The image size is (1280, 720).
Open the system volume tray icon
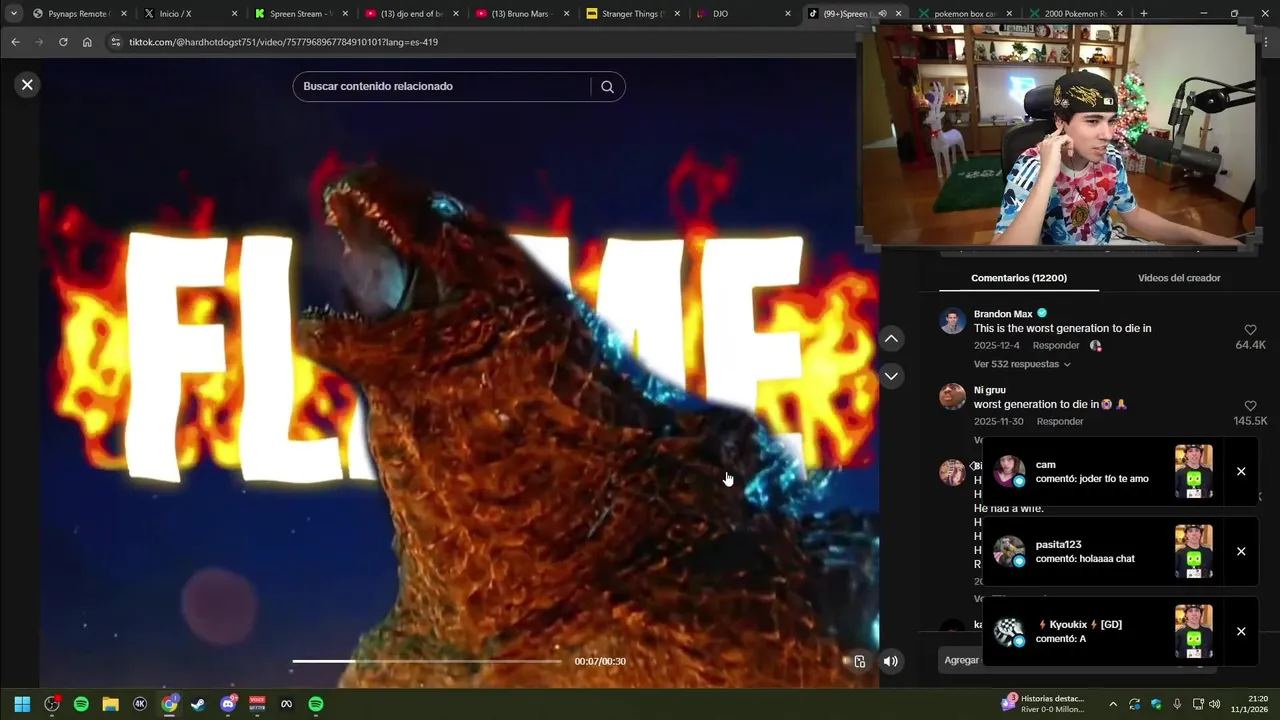pos(1215,704)
